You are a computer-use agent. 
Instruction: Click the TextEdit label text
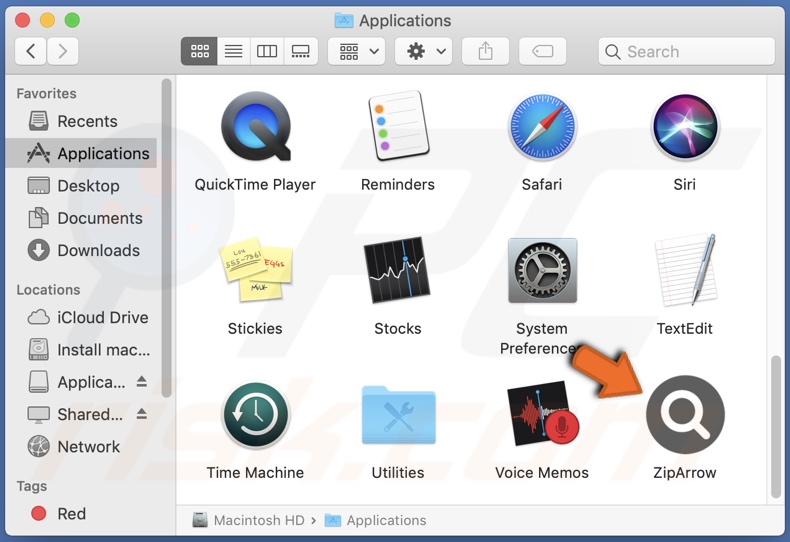[x=685, y=328]
